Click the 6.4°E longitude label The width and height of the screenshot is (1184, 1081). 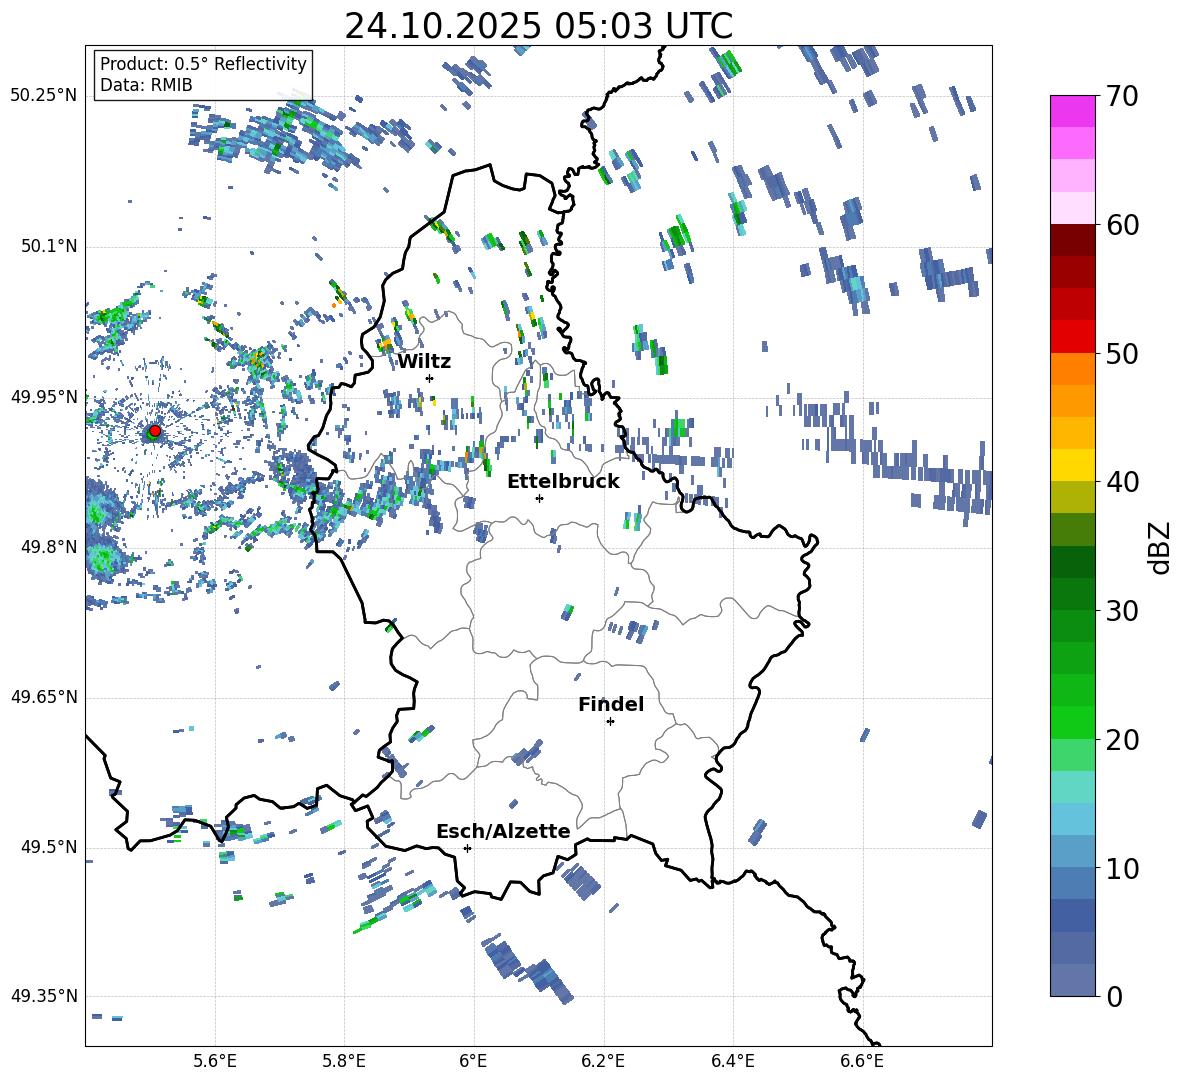732,1061
